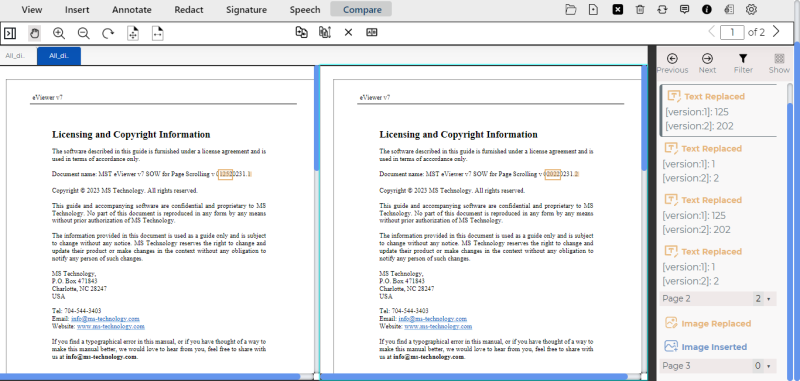Open info@ms-technology.com link in right document
The height and width of the screenshot is (381, 800).
click(433, 318)
